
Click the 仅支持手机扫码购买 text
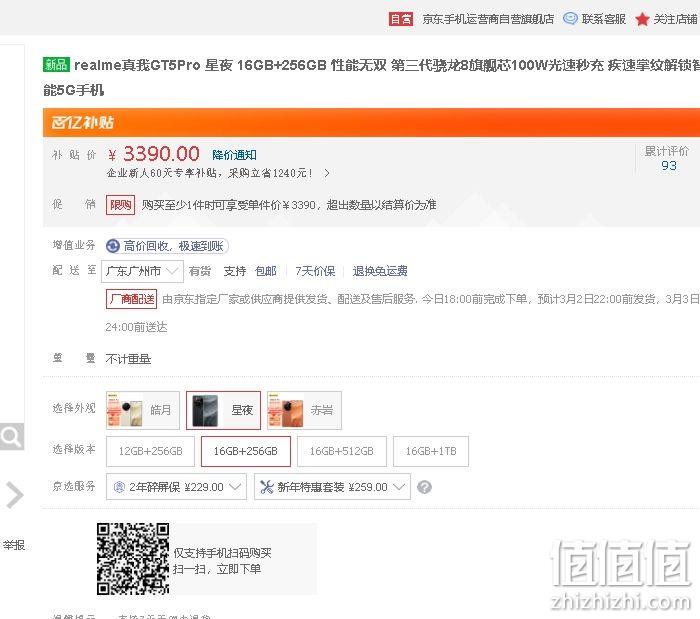tap(222, 553)
